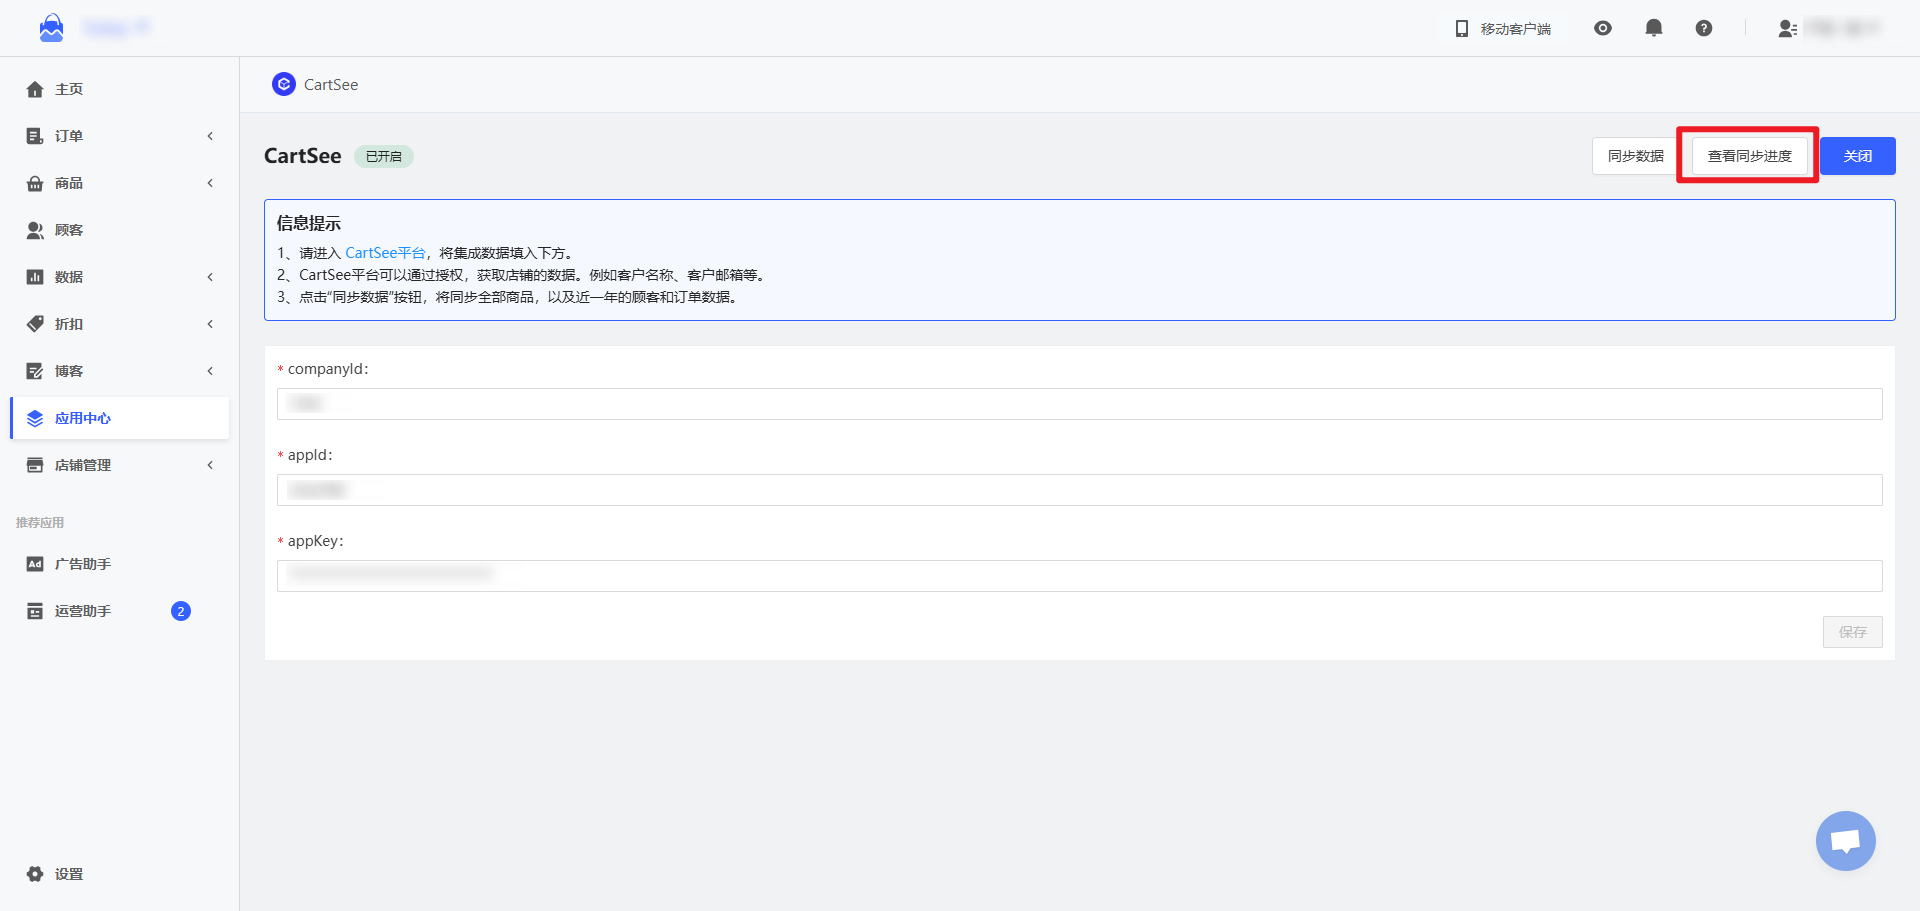Expand the 店铺管理 menu chevron
The image size is (1920, 911).
[x=210, y=465]
